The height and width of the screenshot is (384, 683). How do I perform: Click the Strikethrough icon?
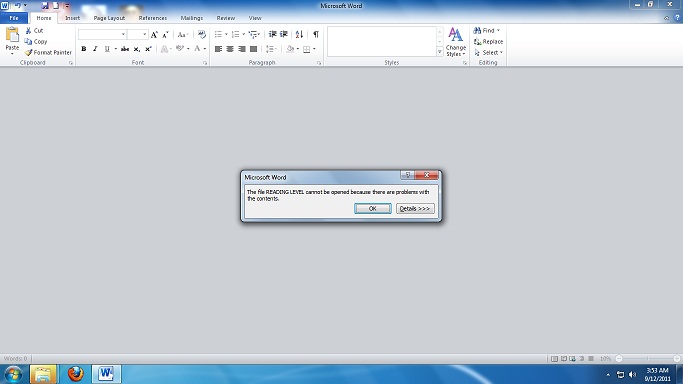click(125, 49)
